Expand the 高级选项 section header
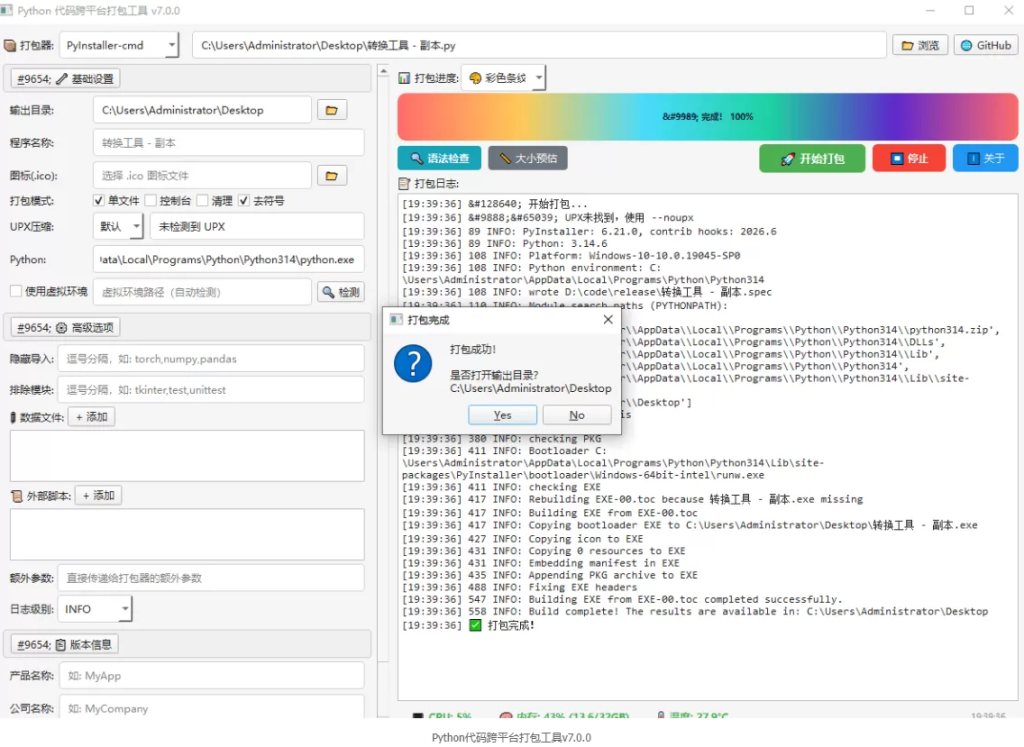 click(65, 327)
